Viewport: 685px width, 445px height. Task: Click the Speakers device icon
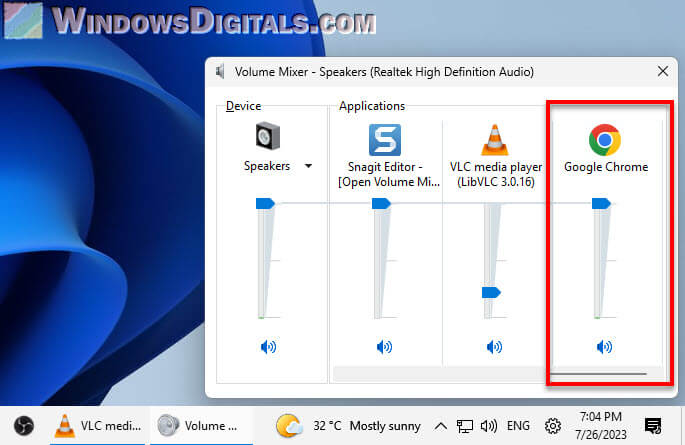click(267, 136)
